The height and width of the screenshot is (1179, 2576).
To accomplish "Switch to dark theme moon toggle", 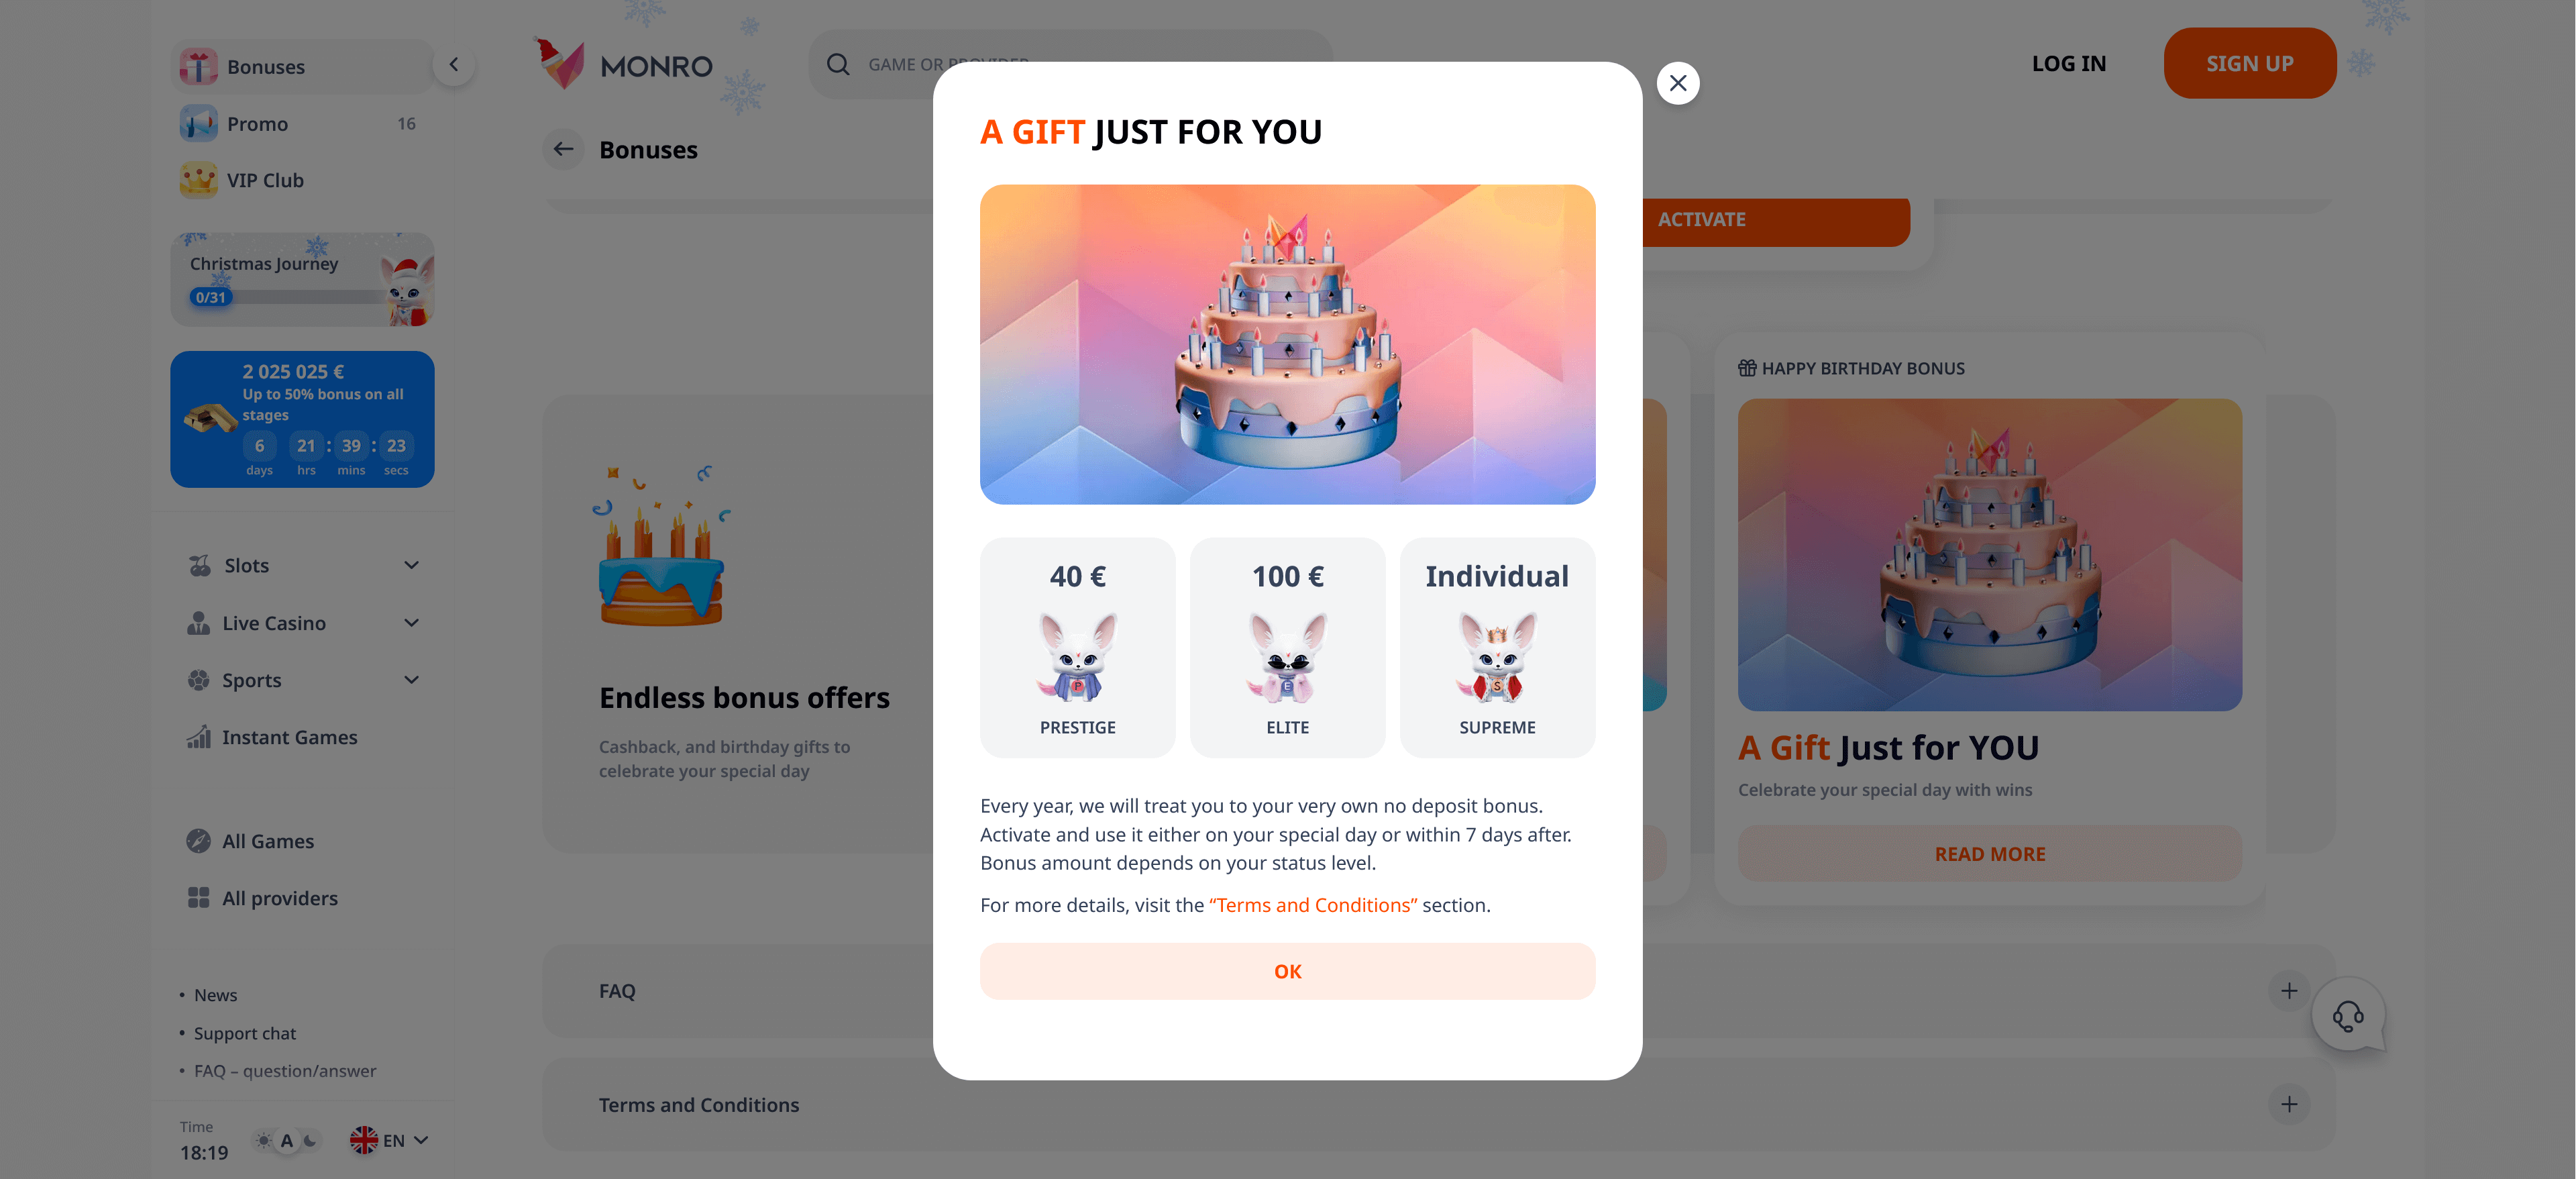I will click(x=310, y=1140).
